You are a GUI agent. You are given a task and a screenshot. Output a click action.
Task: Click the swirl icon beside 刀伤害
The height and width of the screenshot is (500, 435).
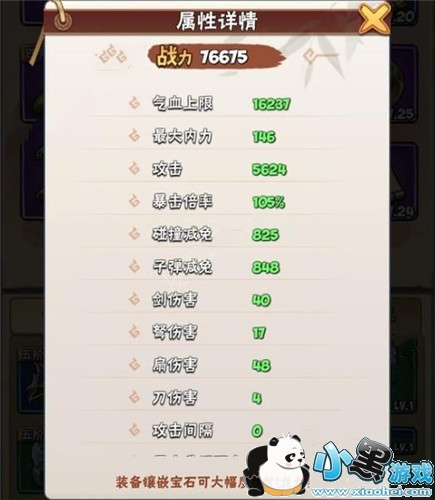(135, 398)
